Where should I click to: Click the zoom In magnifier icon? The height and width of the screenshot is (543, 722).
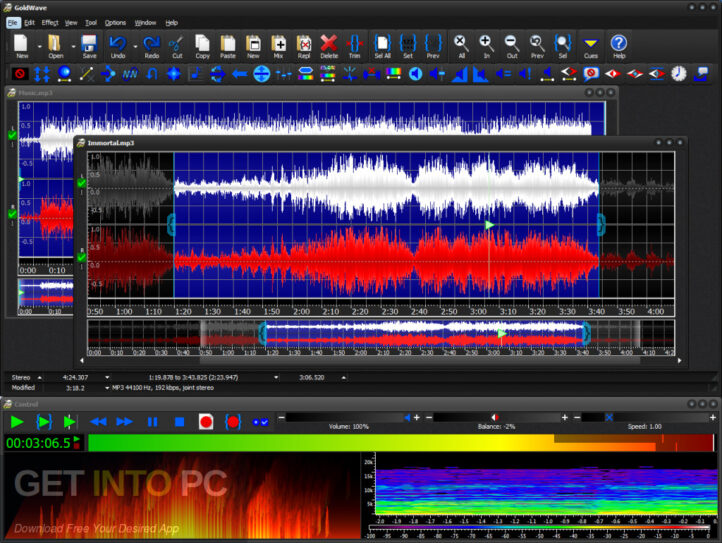pyautogui.click(x=486, y=47)
